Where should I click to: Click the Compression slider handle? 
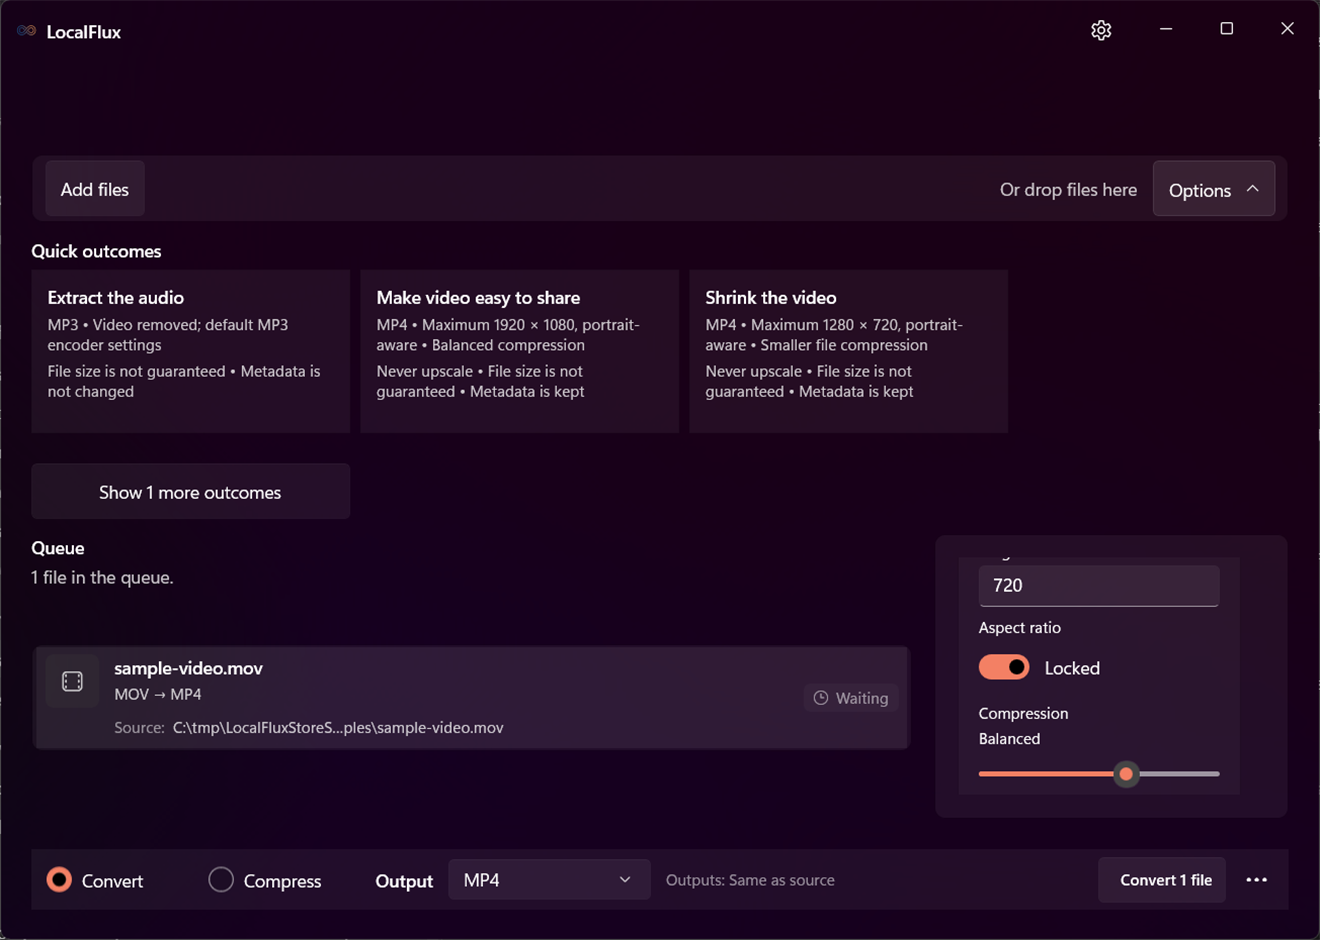(x=1126, y=774)
